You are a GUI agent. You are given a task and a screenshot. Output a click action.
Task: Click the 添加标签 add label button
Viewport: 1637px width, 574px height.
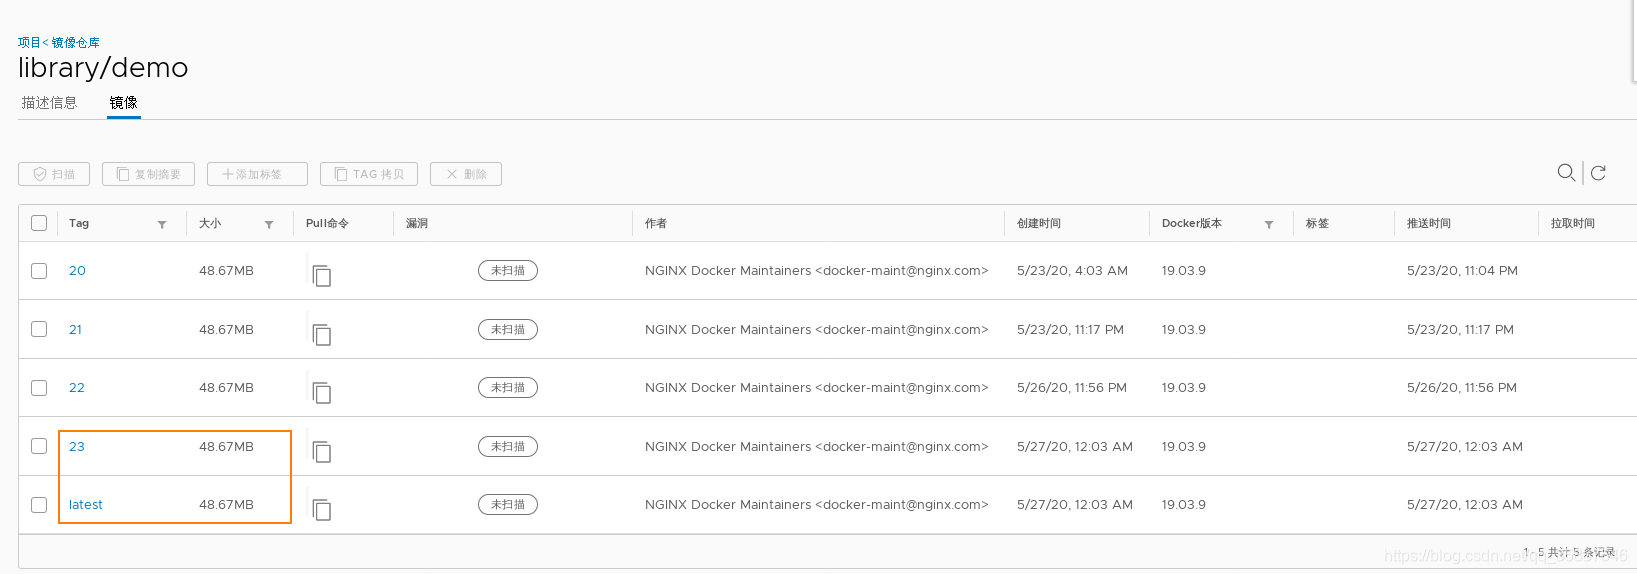257,174
